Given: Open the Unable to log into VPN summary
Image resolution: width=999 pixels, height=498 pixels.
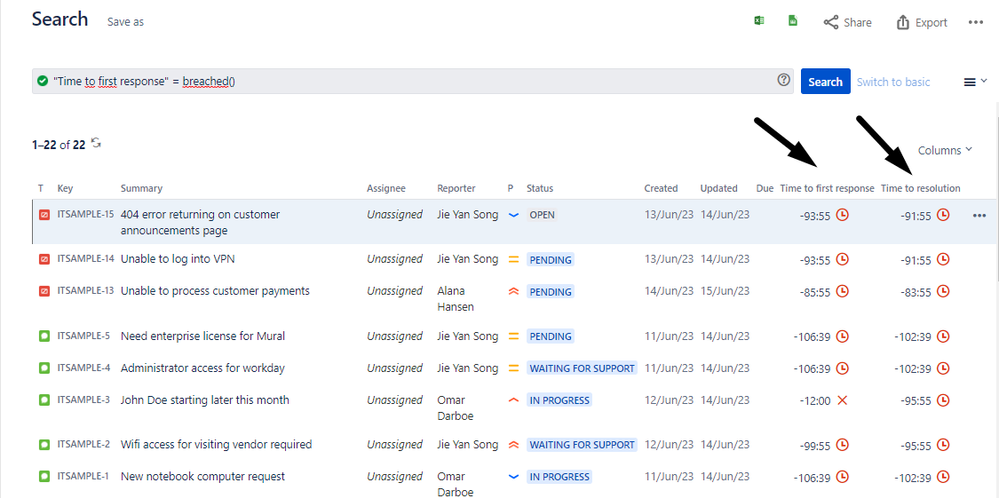Looking at the screenshot, I should coord(178,259).
